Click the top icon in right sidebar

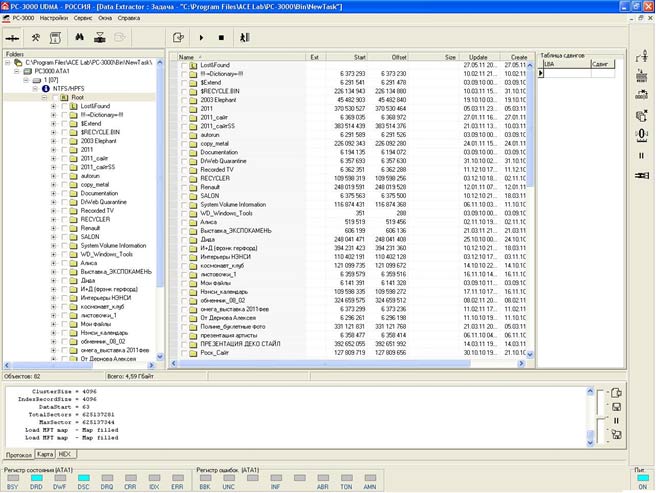pyautogui.click(x=641, y=56)
